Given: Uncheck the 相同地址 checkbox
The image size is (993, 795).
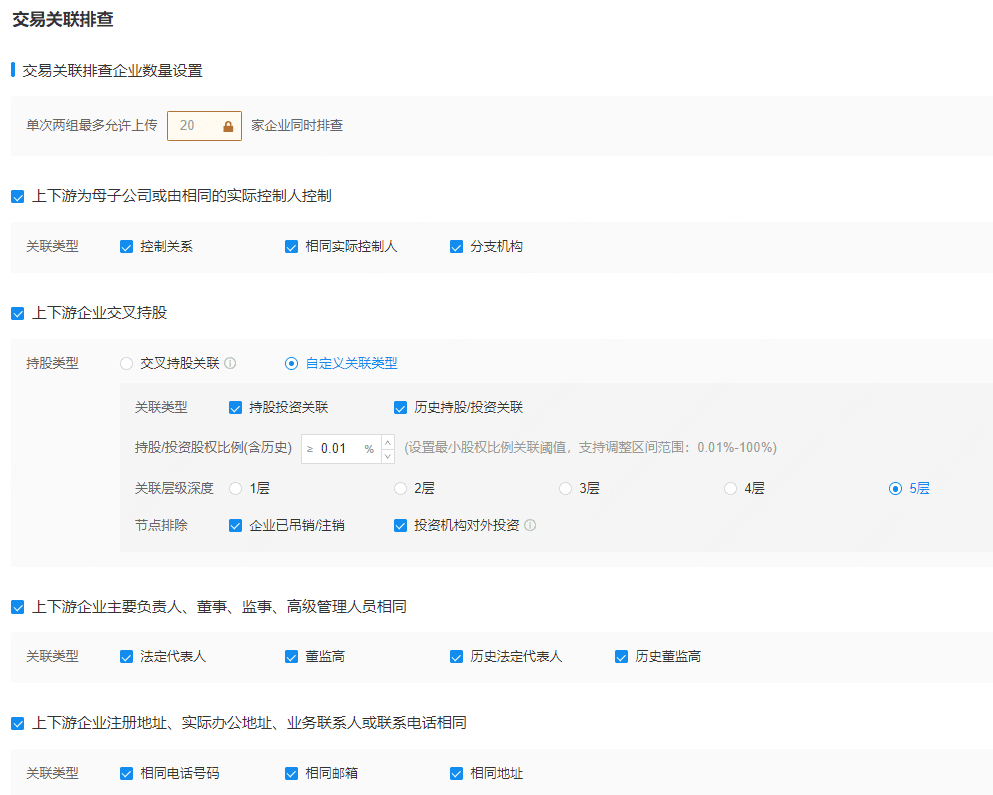Looking at the screenshot, I should point(457,773).
